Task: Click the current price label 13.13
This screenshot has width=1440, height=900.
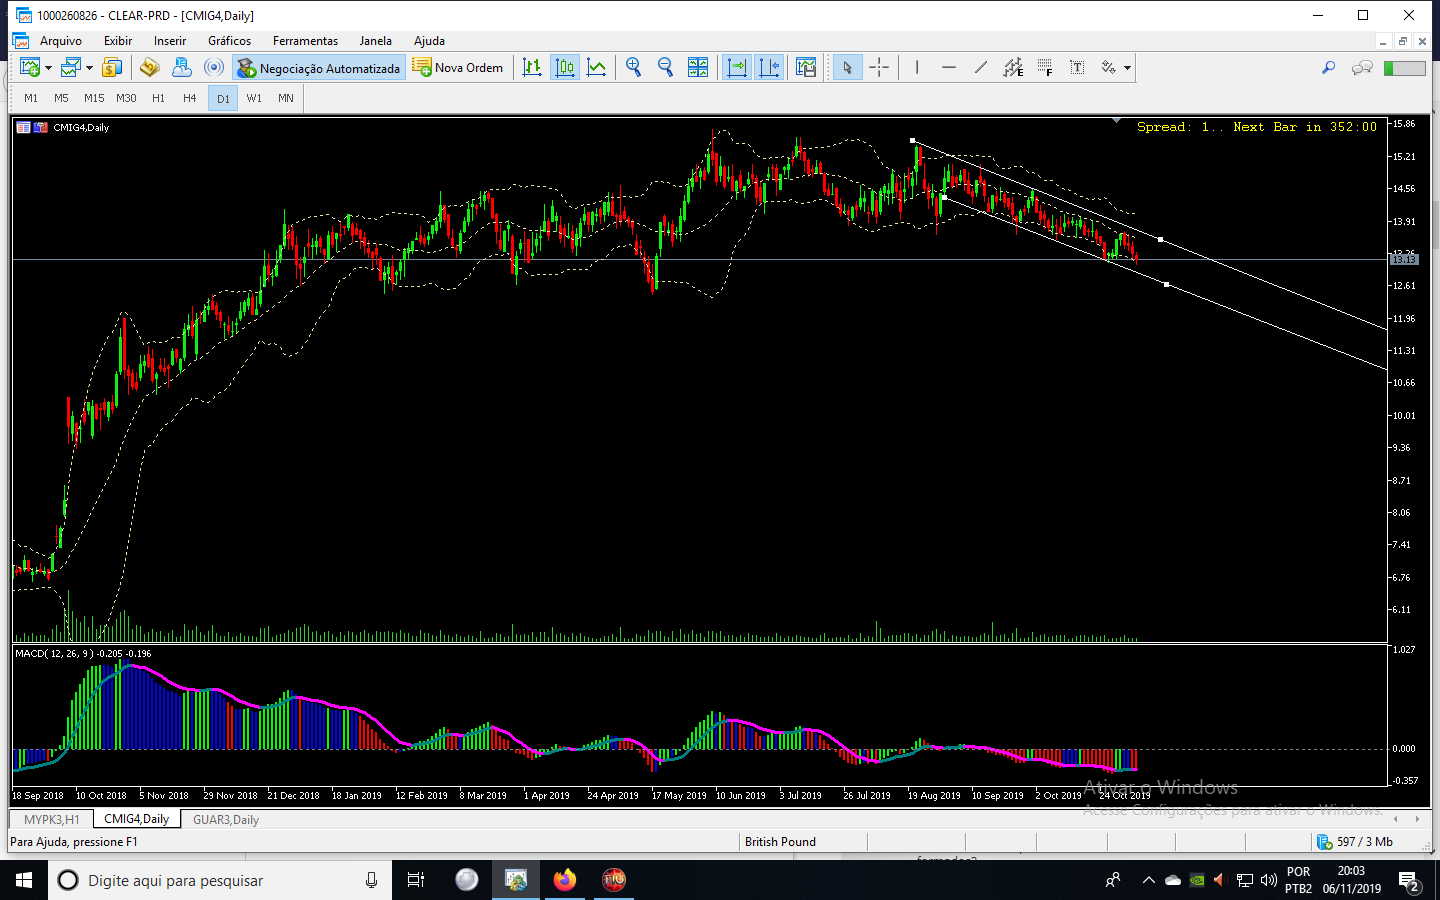Action: click(x=1404, y=259)
